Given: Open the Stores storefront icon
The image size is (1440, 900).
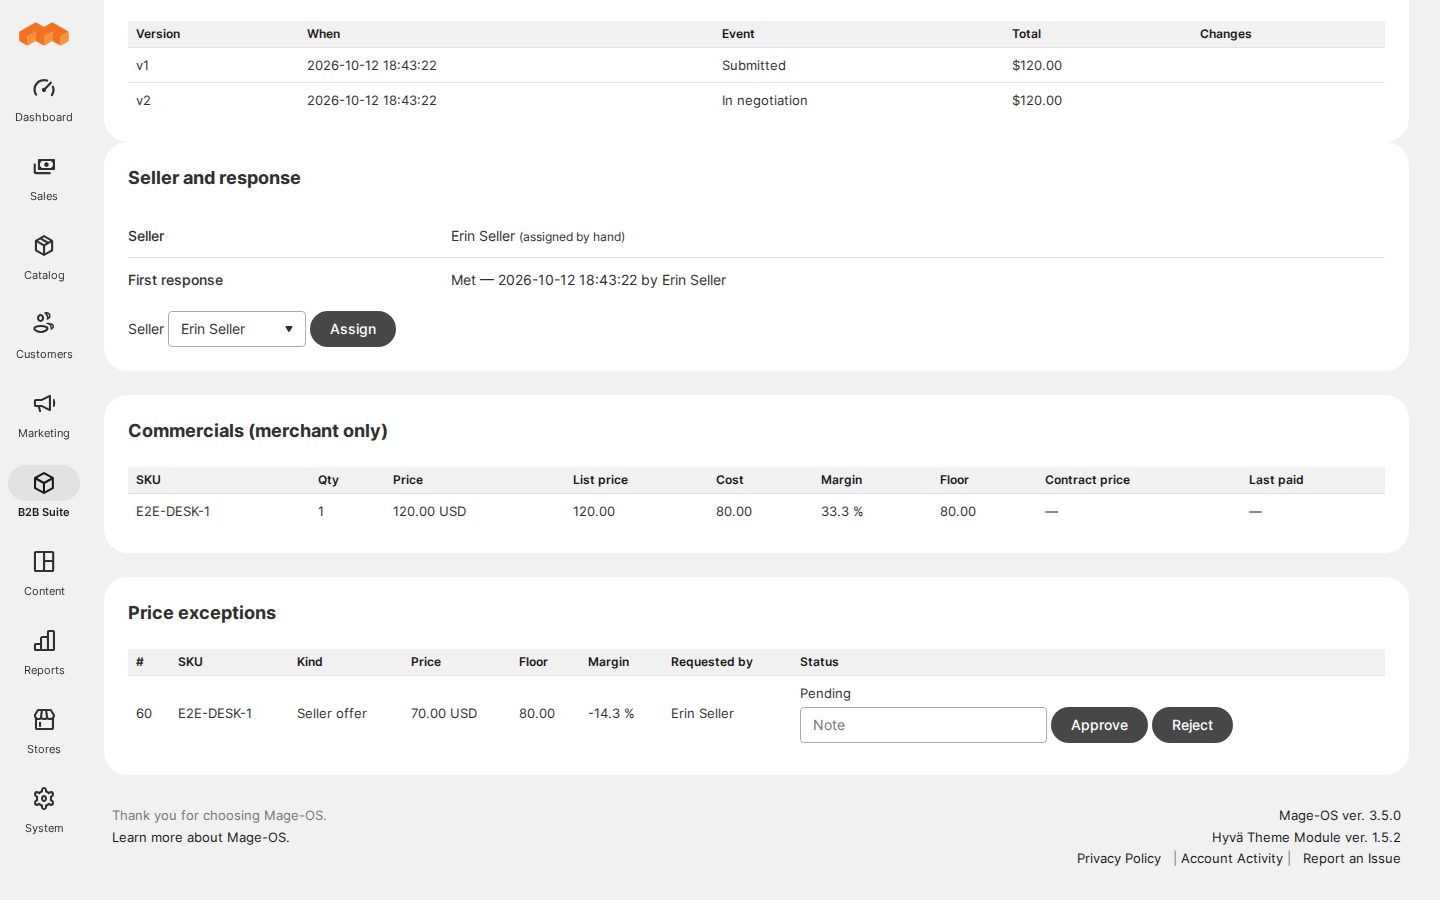Looking at the screenshot, I should [44, 720].
